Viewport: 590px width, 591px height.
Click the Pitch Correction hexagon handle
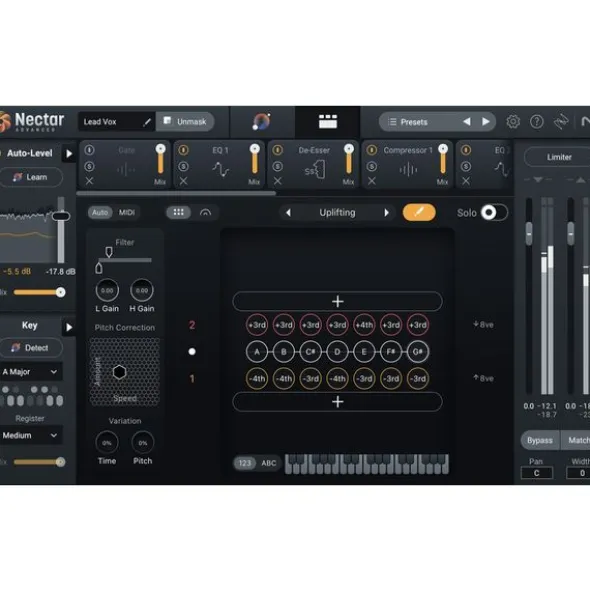click(x=119, y=372)
